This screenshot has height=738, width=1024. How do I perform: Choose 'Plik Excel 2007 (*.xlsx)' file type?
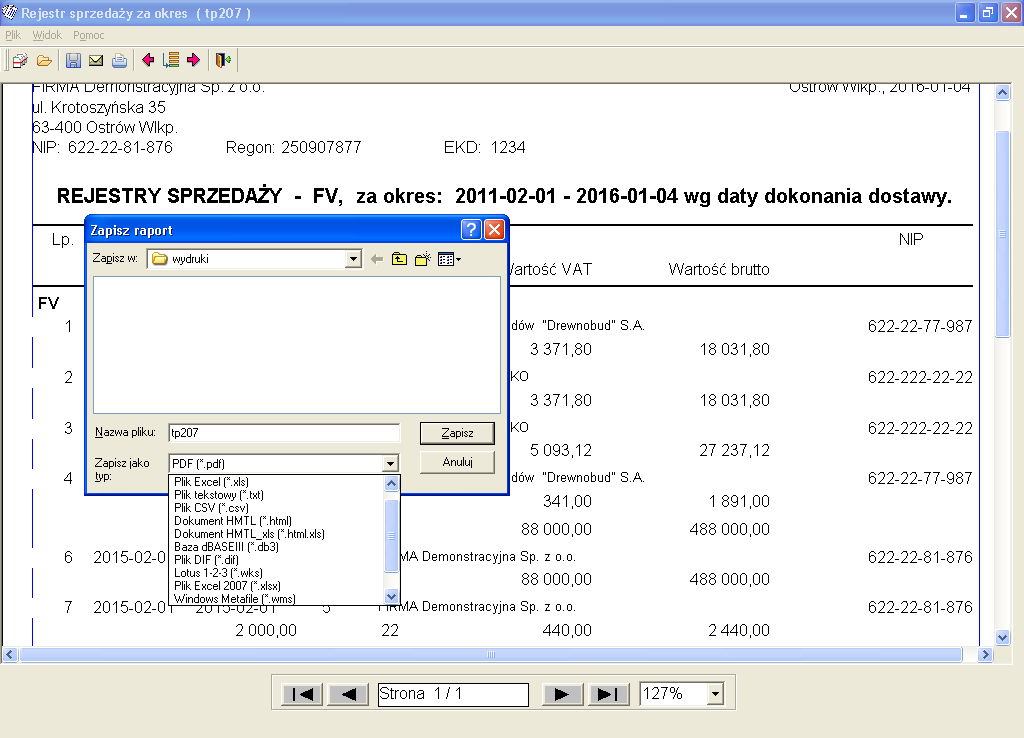pos(227,586)
